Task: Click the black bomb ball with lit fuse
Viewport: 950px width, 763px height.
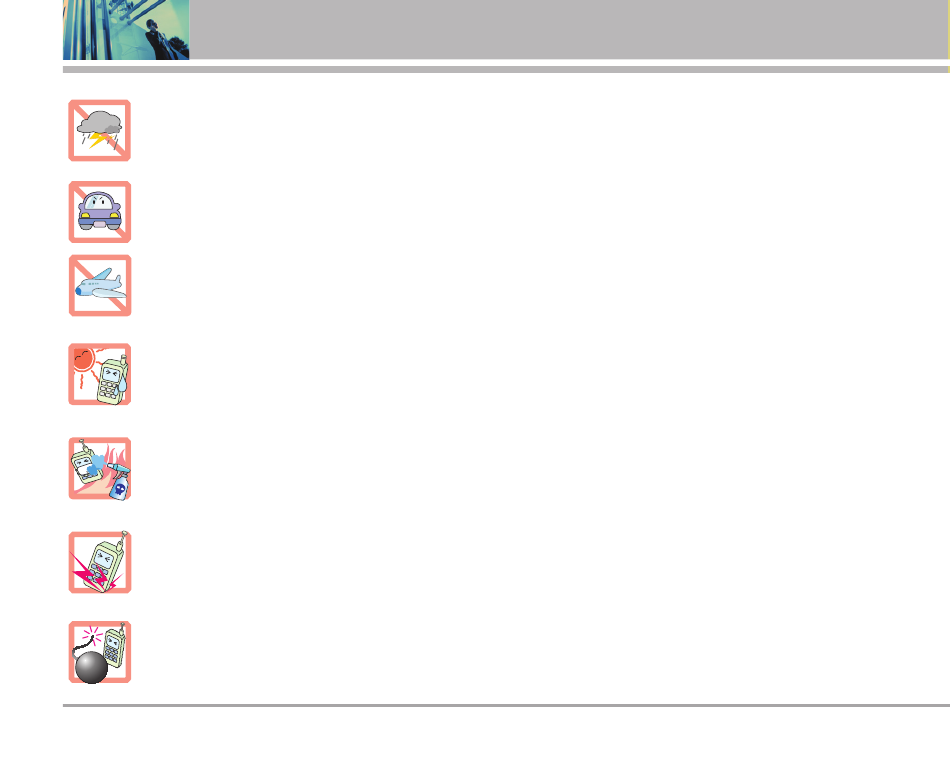Action: (x=91, y=665)
